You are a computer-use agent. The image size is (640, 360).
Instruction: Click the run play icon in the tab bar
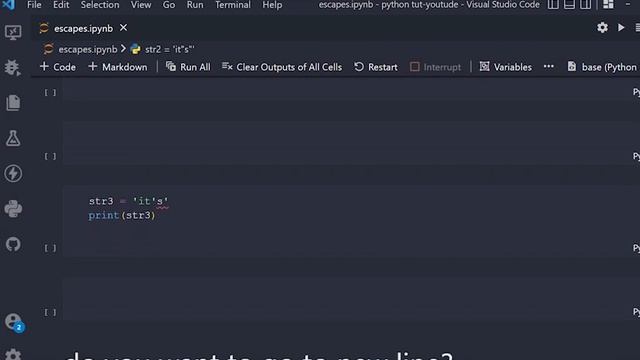point(621,28)
